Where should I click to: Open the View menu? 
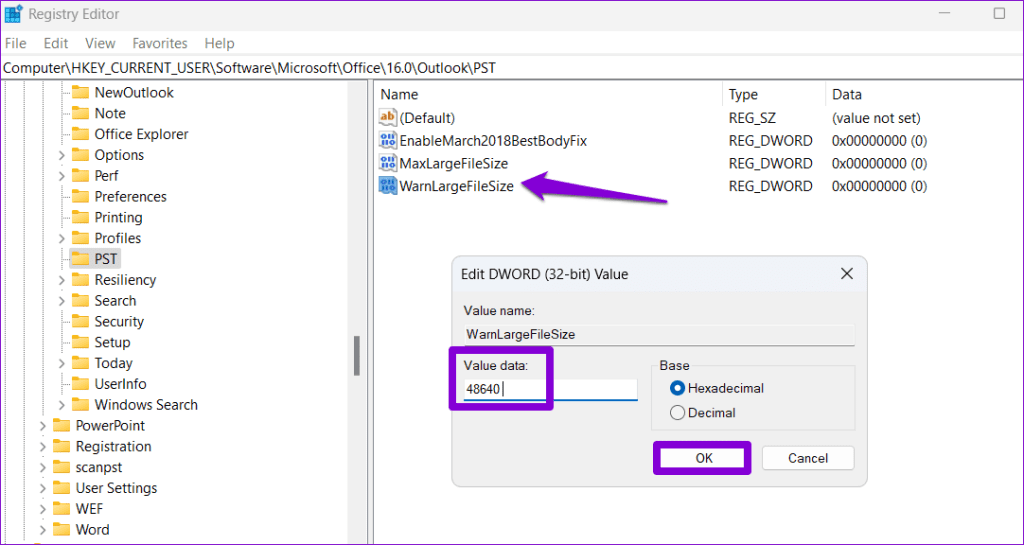[x=100, y=43]
